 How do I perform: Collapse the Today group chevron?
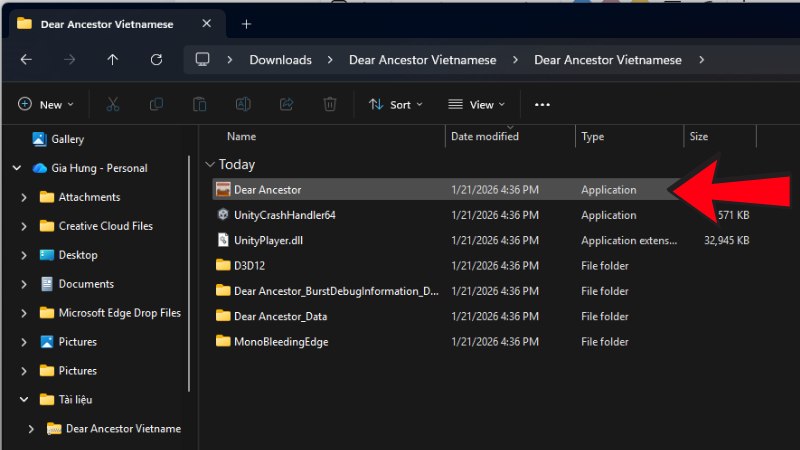(x=209, y=164)
